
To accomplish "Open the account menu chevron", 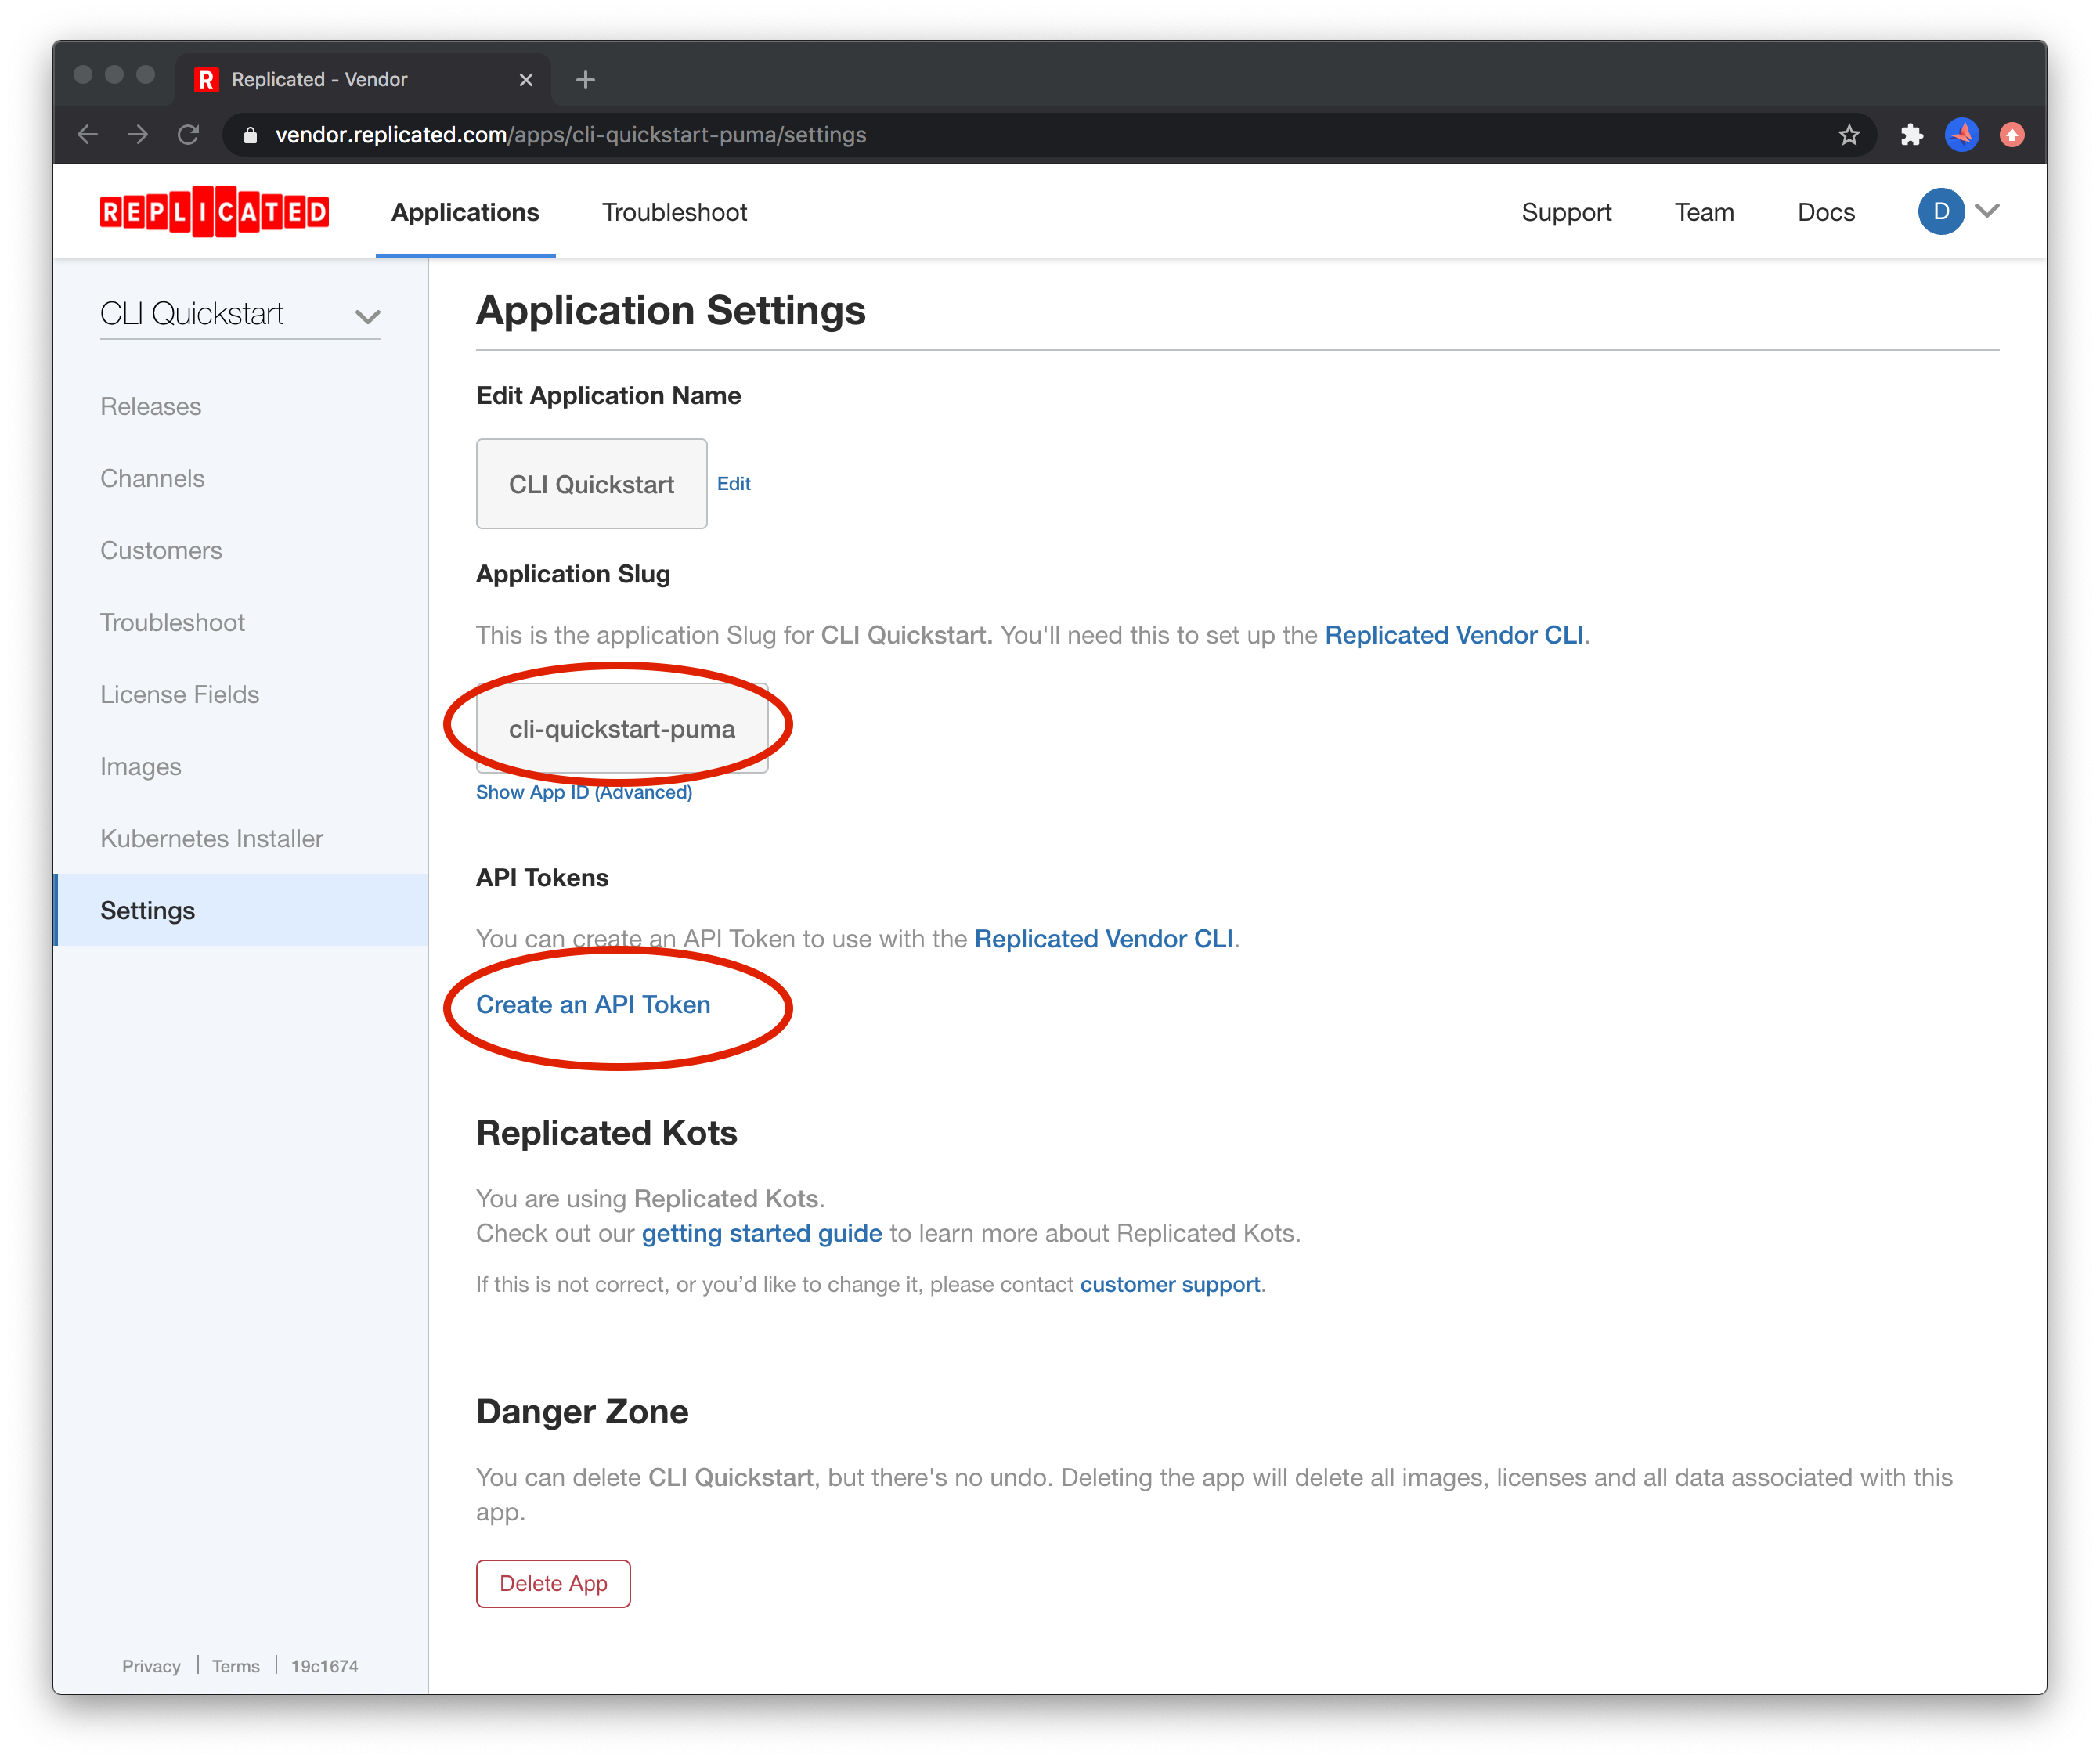I will [1988, 211].
